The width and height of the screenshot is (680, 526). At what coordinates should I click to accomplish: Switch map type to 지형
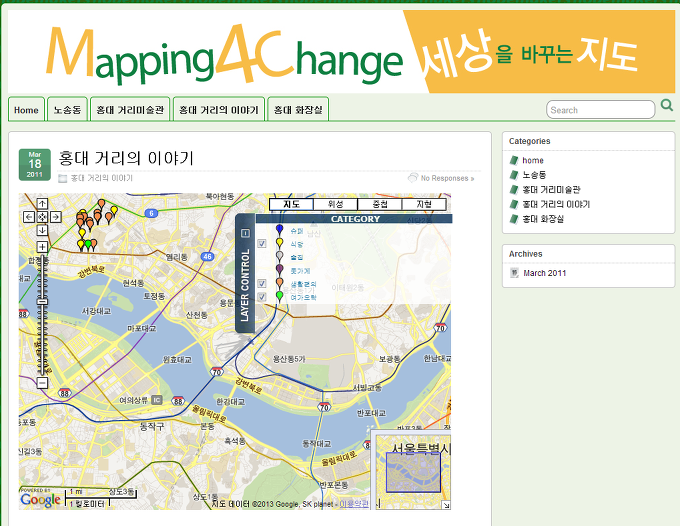tap(424, 204)
